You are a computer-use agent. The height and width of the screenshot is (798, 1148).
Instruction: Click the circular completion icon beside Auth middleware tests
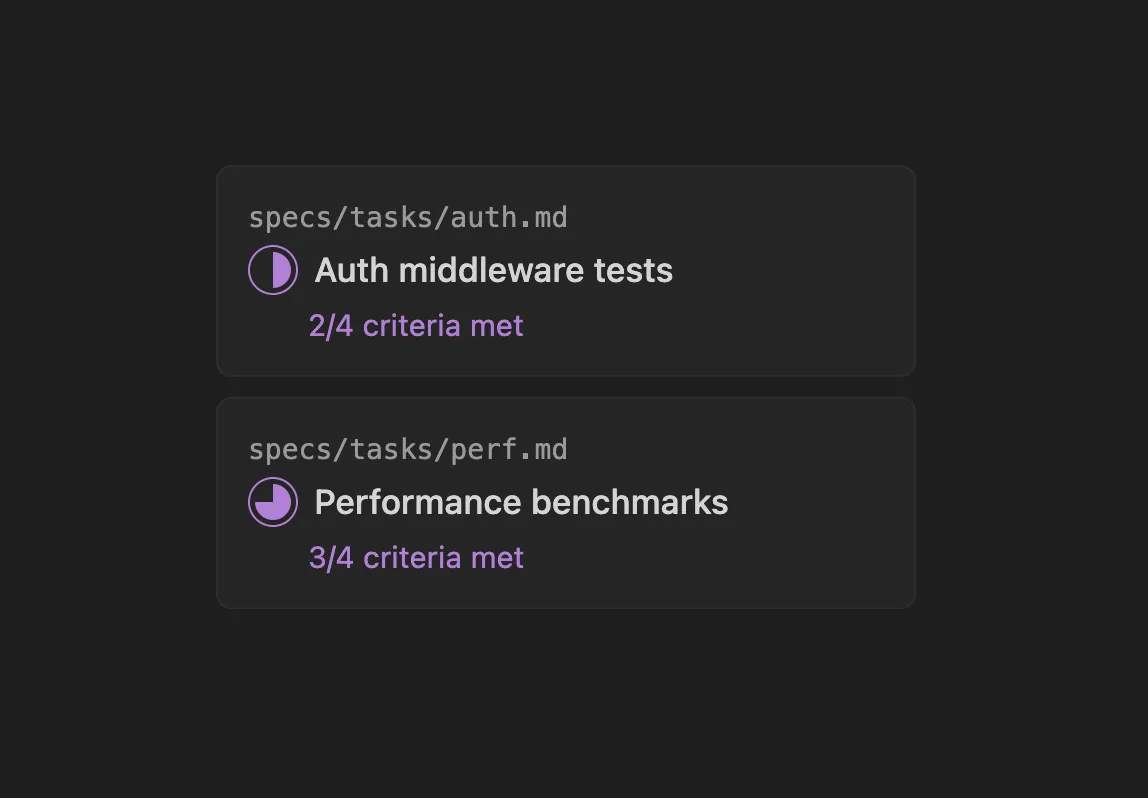coord(272,270)
